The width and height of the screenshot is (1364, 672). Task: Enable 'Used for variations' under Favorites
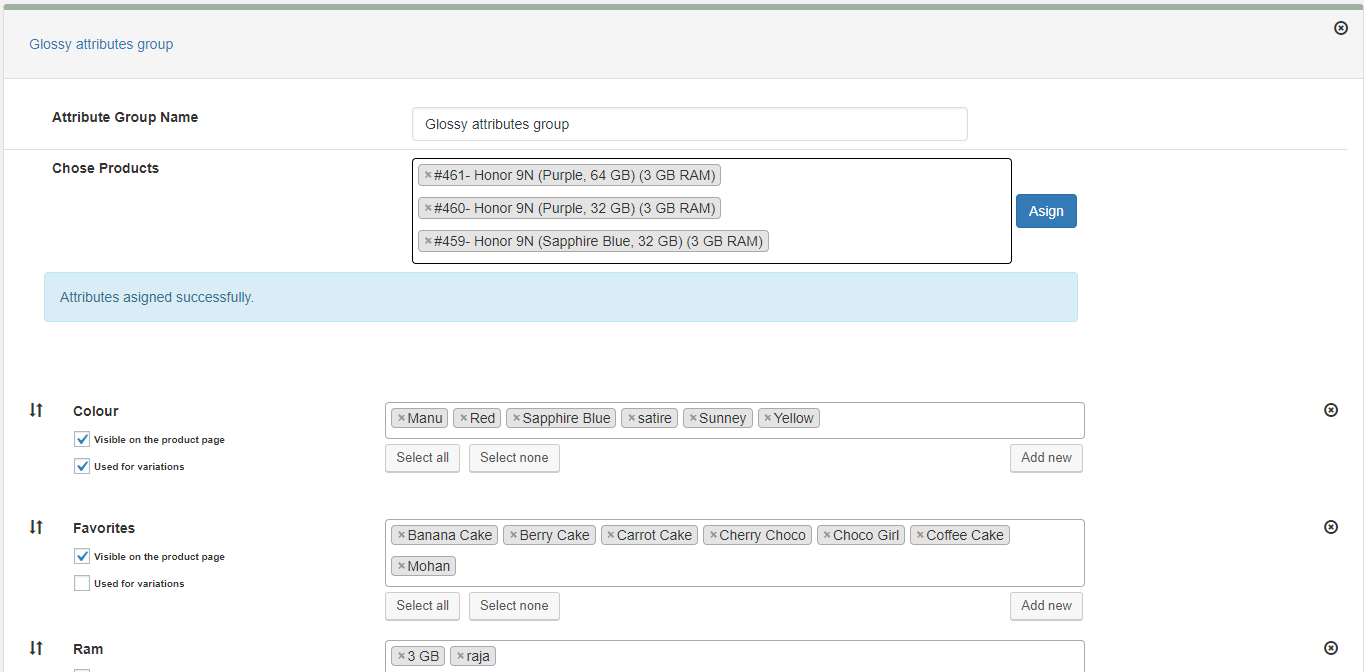[81, 583]
